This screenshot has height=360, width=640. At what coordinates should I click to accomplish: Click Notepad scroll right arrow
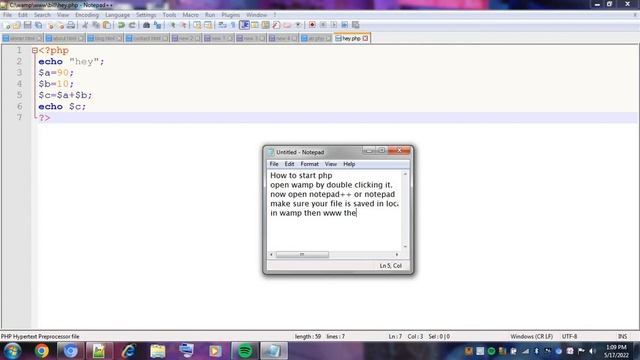pyautogui.click(x=397, y=255)
